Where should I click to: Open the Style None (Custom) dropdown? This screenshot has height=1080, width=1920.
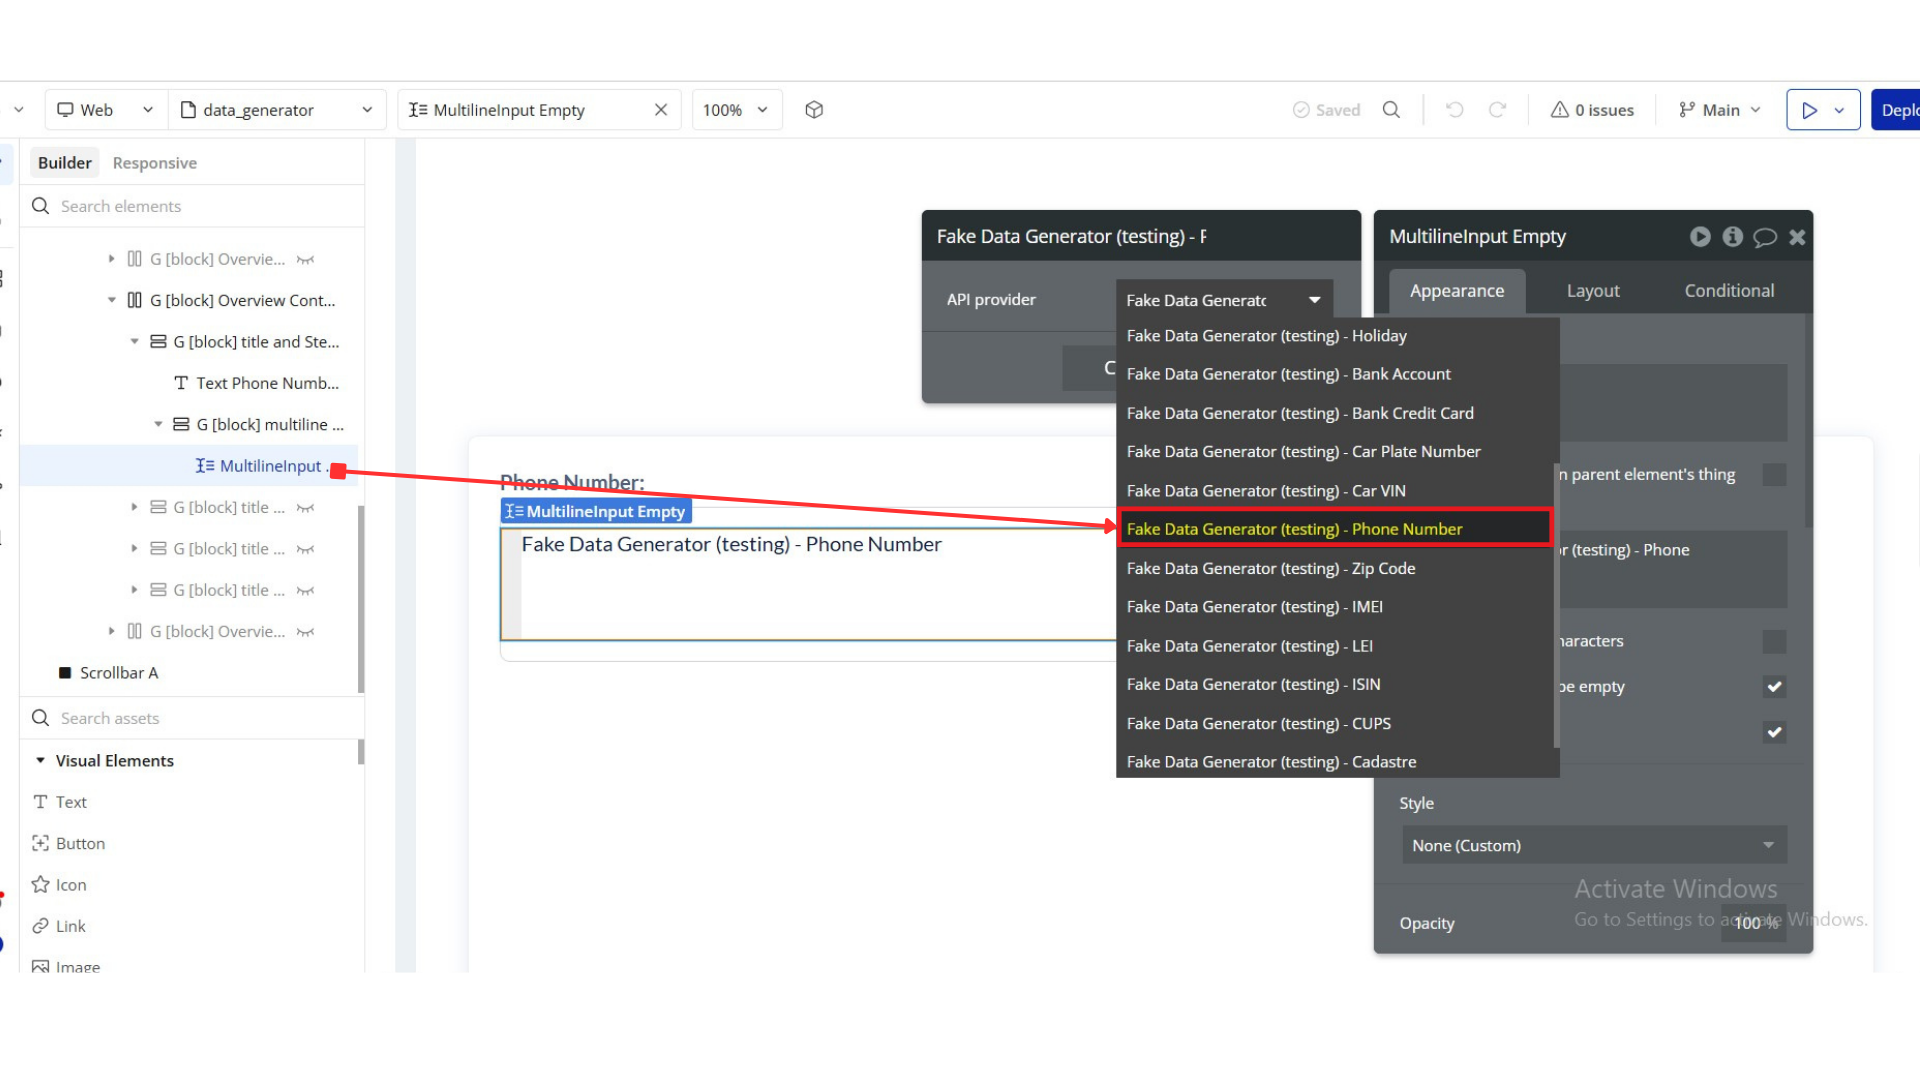pos(1593,846)
